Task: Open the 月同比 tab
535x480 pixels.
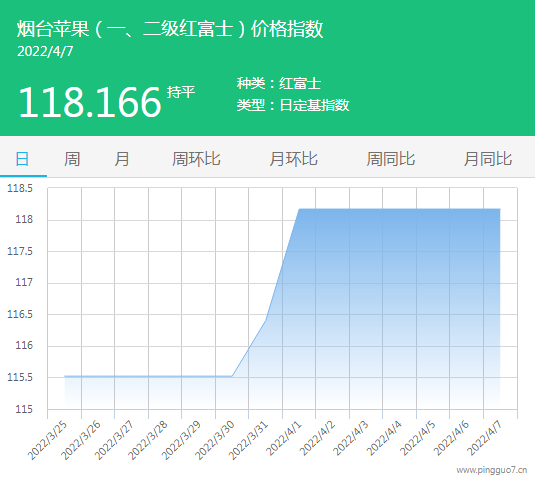Action: point(488,159)
